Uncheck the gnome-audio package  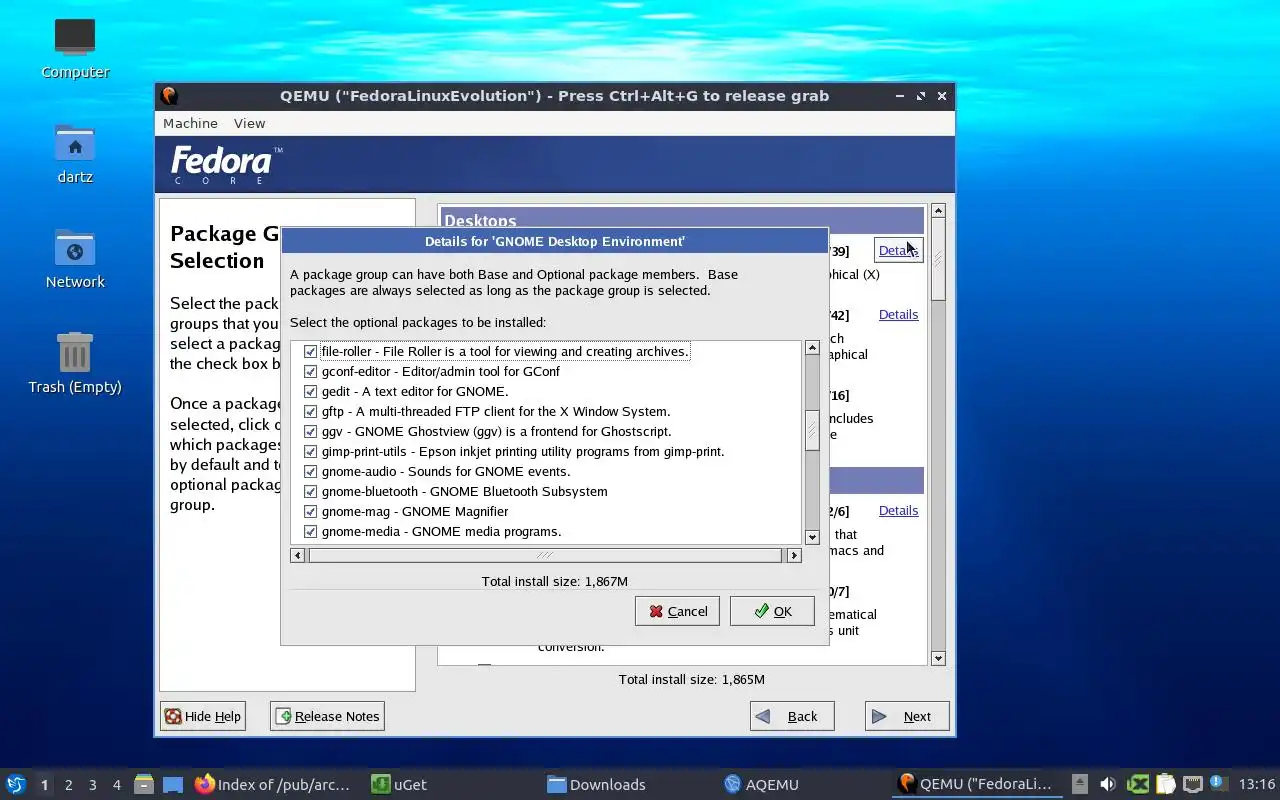click(x=310, y=471)
